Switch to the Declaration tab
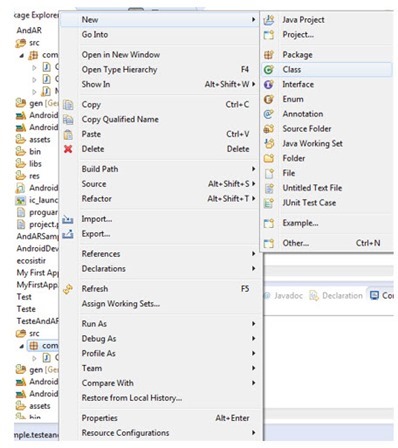This screenshot has width=398, height=448. 342,296
